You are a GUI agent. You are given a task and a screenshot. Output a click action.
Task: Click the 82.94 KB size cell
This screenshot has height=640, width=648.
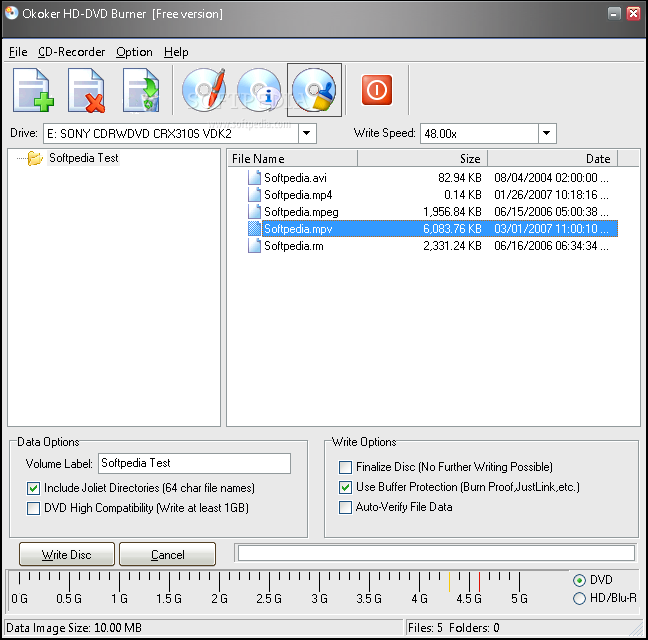coord(460,178)
